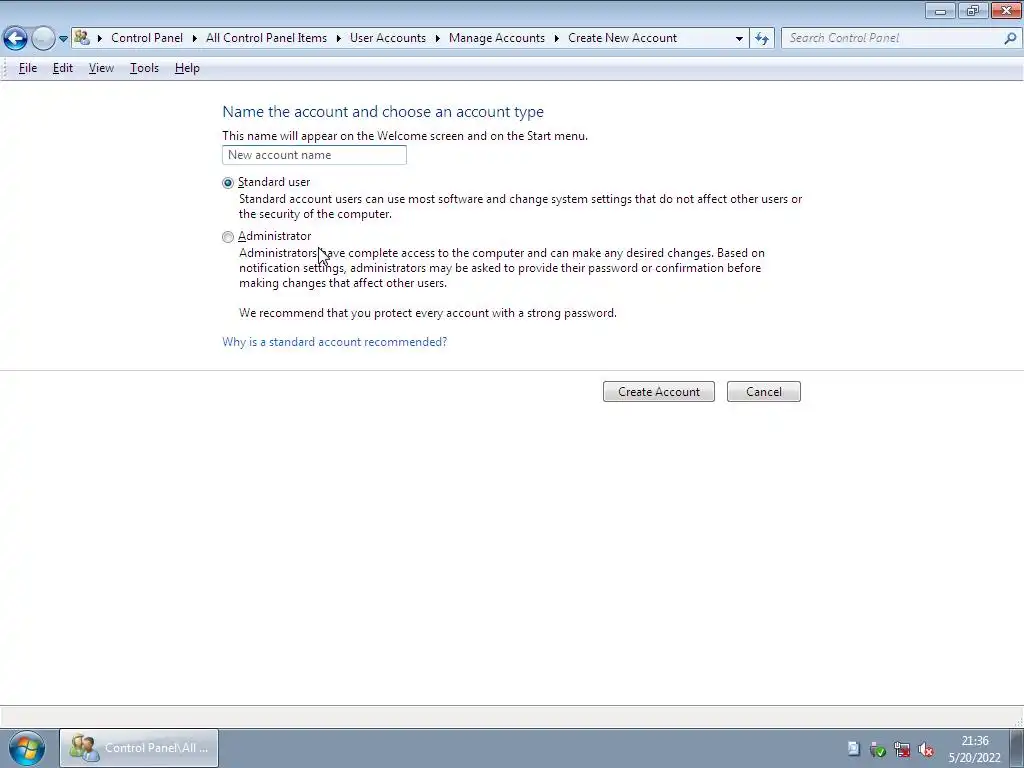Click the muted volume tray icon
This screenshot has height=768, width=1024.
[x=926, y=749]
